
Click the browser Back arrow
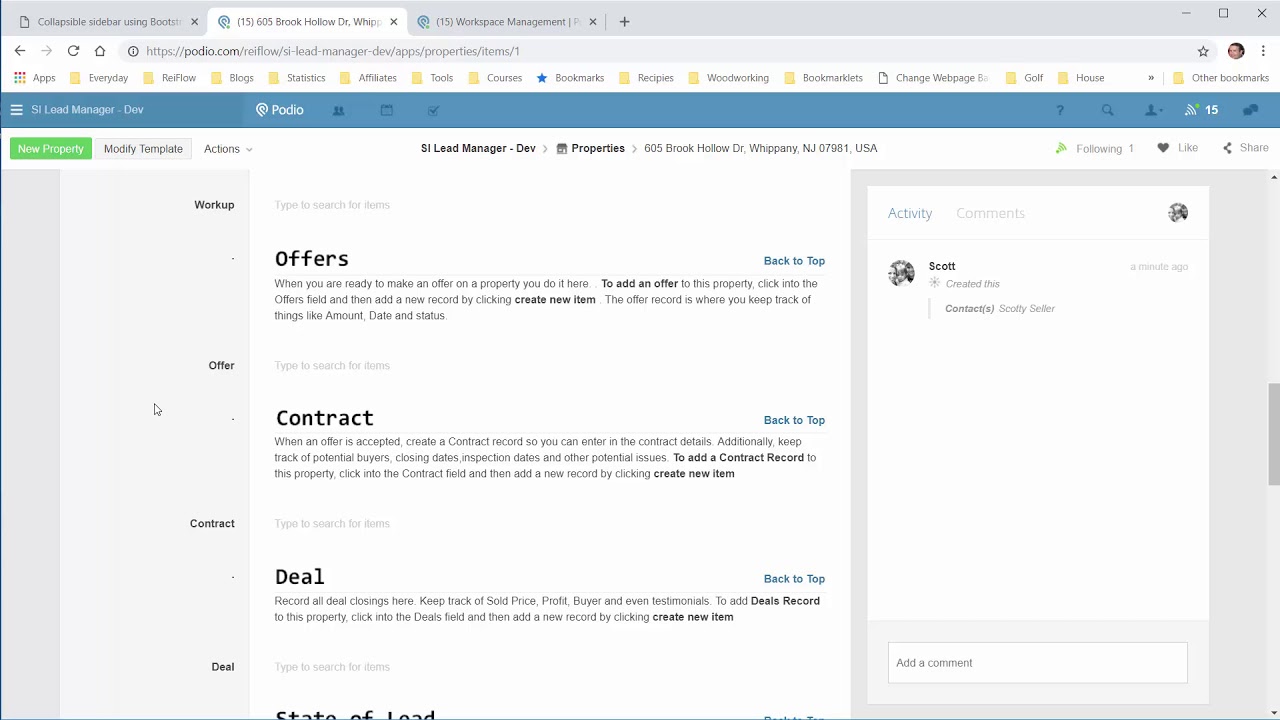pos(20,51)
